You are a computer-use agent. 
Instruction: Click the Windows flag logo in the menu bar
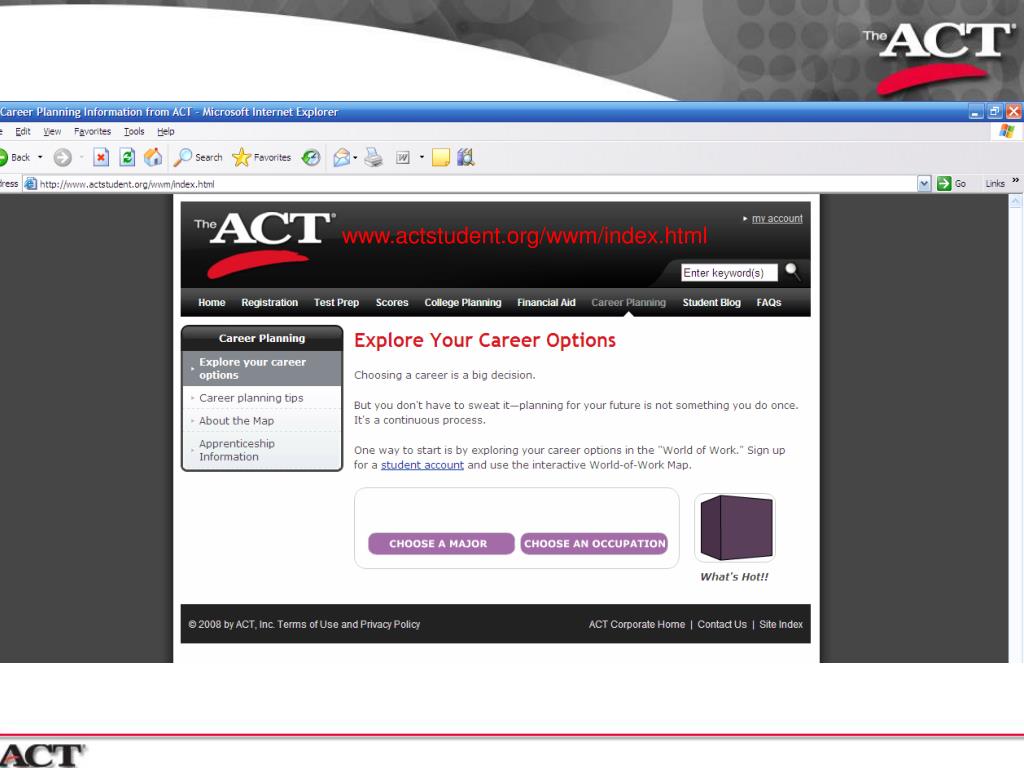point(1006,131)
